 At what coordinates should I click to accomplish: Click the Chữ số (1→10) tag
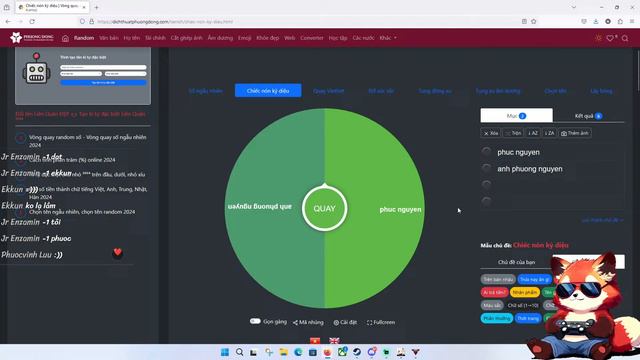tap(523, 305)
